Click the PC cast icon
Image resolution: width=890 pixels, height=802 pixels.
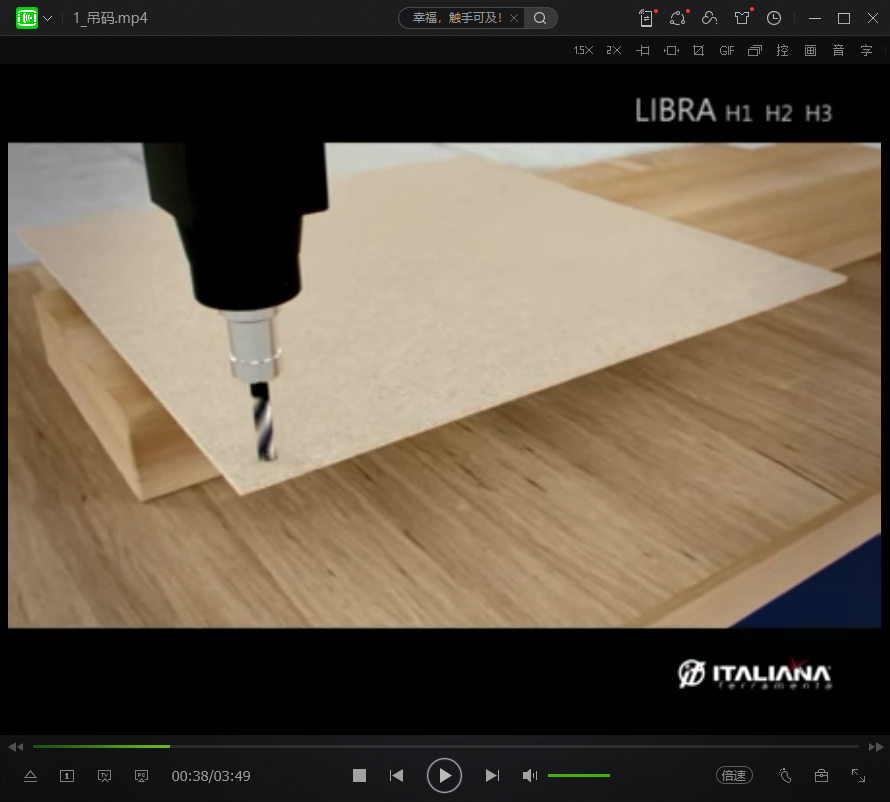(141, 776)
